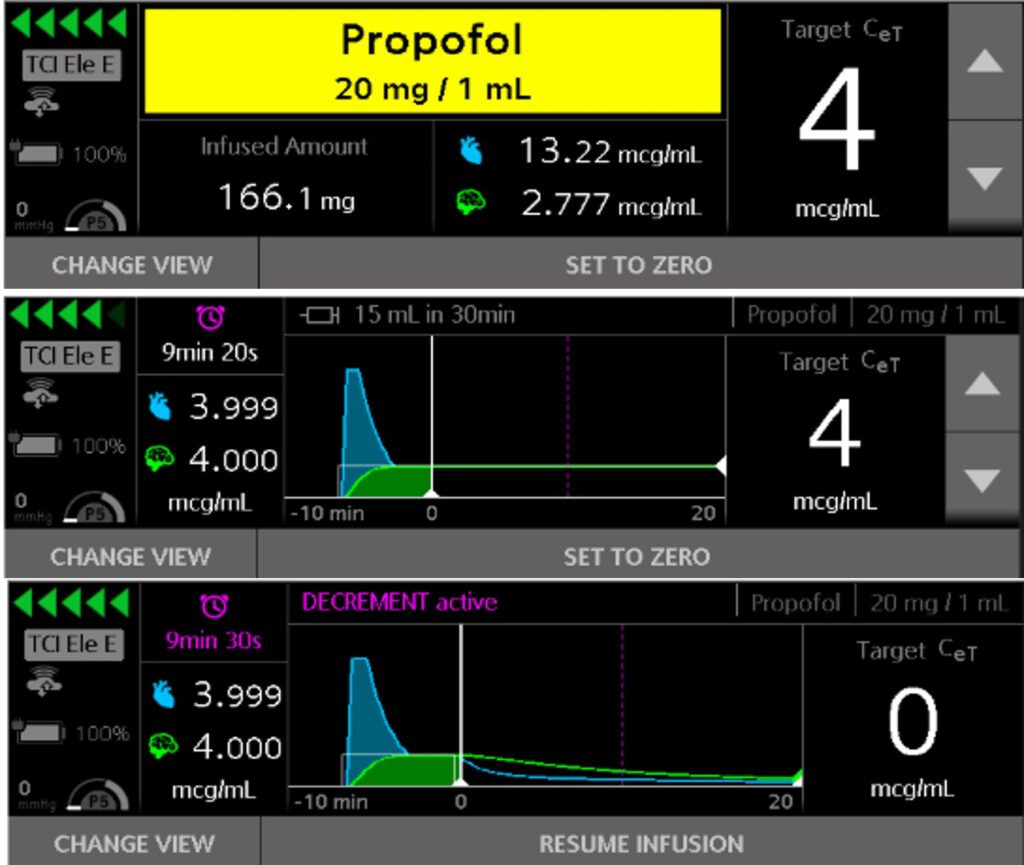The height and width of the screenshot is (865, 1024).
Task: Click TCI Ele E label in top panel
Action: 71,65
